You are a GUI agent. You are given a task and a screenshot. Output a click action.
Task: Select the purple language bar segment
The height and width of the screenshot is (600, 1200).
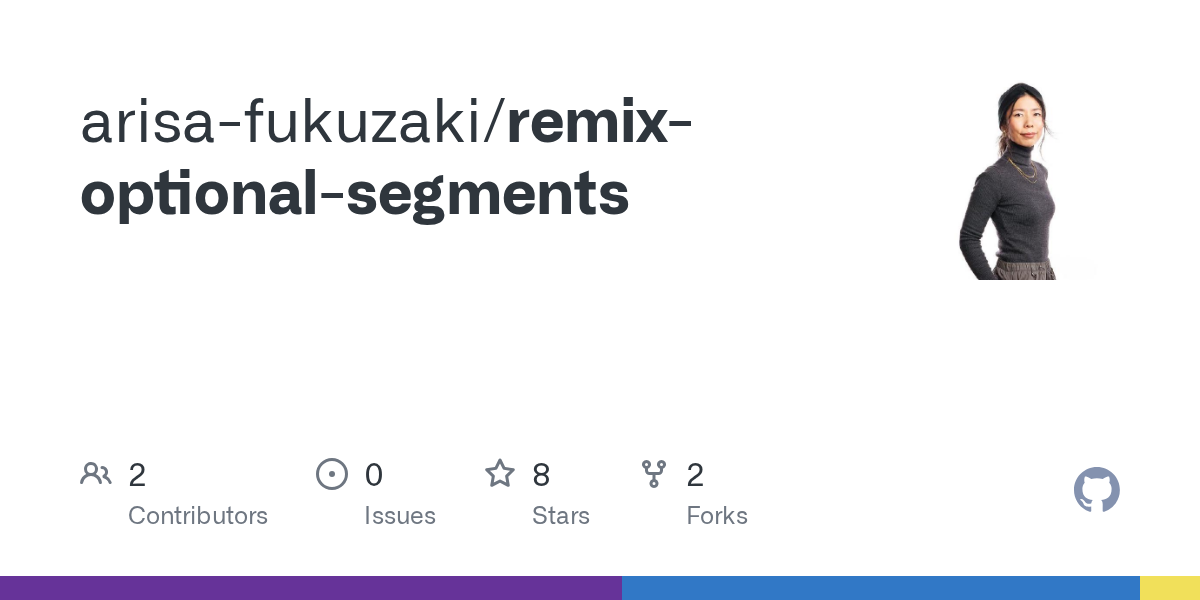pos(311,588)
